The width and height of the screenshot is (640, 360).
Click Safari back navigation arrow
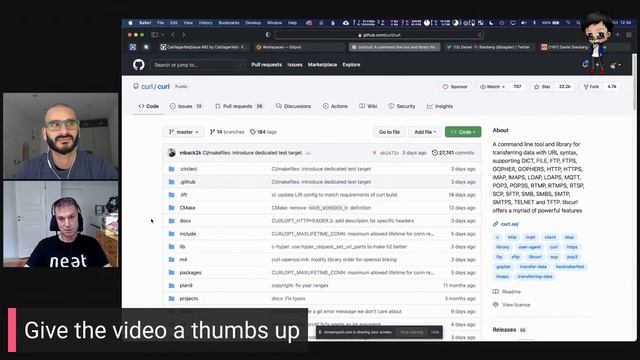[x=173, y=35]
